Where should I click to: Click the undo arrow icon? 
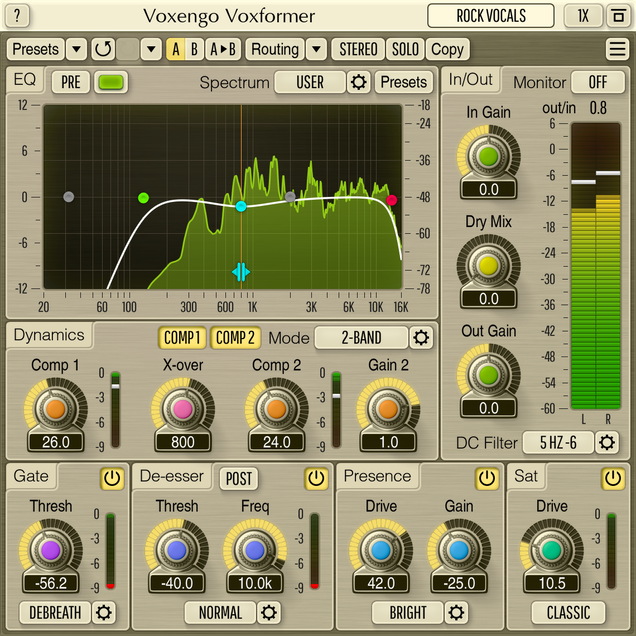[x=103, y=49]
